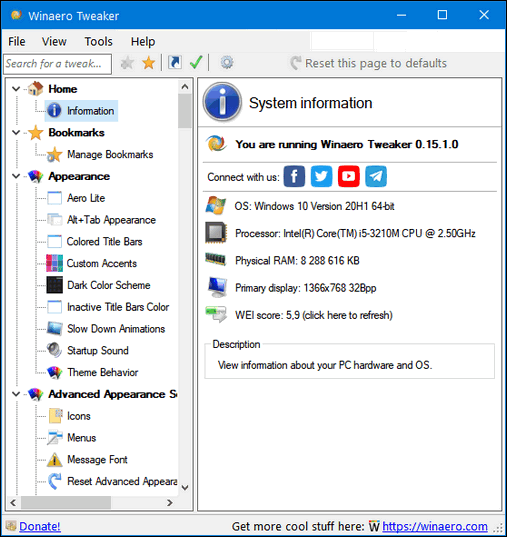The image size is (507, 537).
Task: Click the horizontal scrollbar right arrow
Action: [170, 503]
